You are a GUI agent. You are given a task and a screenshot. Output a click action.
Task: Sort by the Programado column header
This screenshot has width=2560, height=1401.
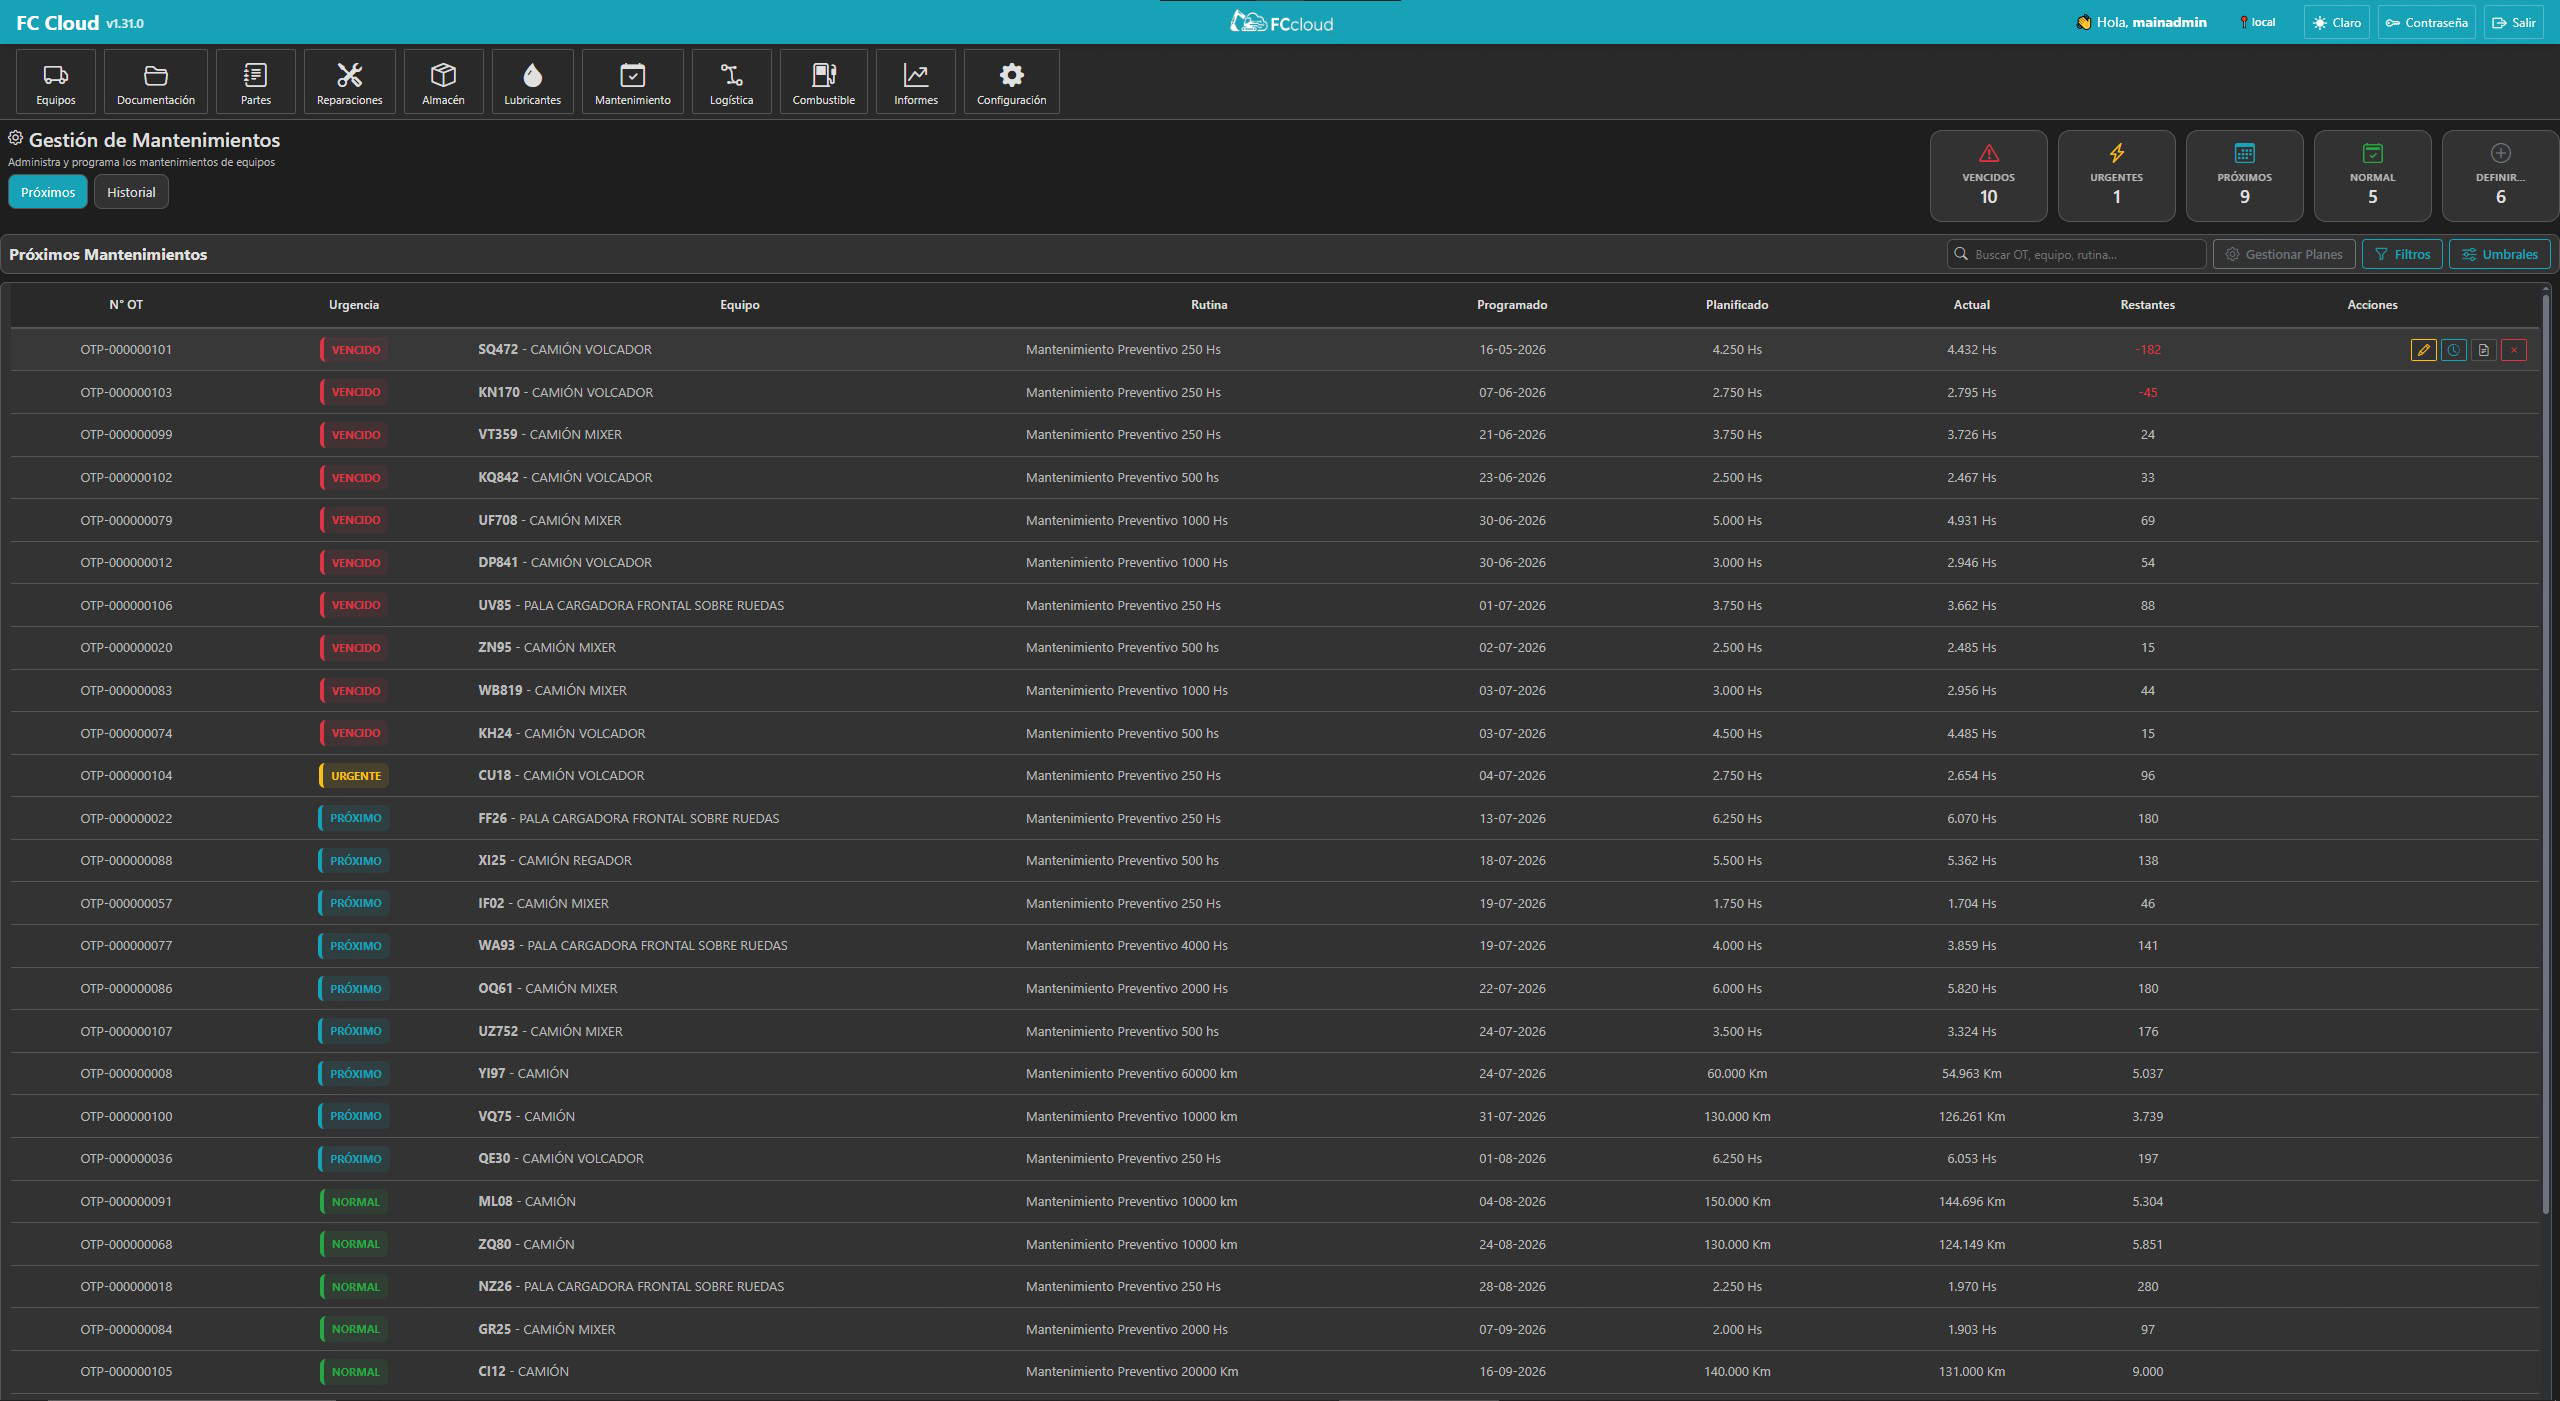[1511, 305]
